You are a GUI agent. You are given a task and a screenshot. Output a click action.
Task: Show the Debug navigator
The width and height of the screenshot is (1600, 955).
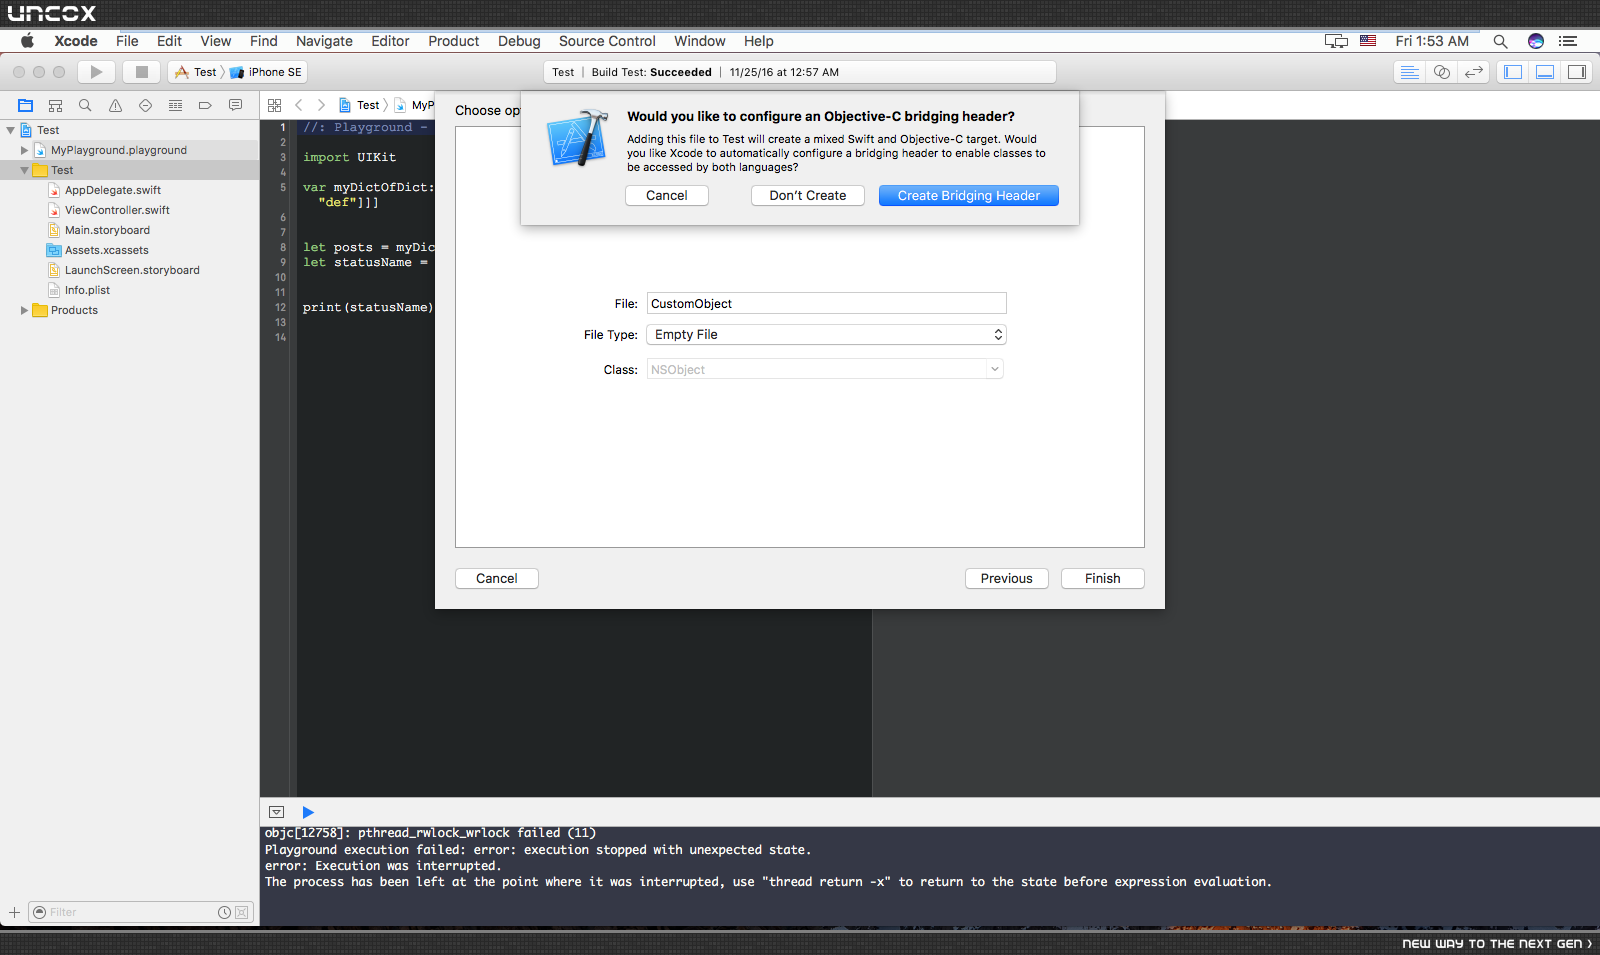point(176,105)
